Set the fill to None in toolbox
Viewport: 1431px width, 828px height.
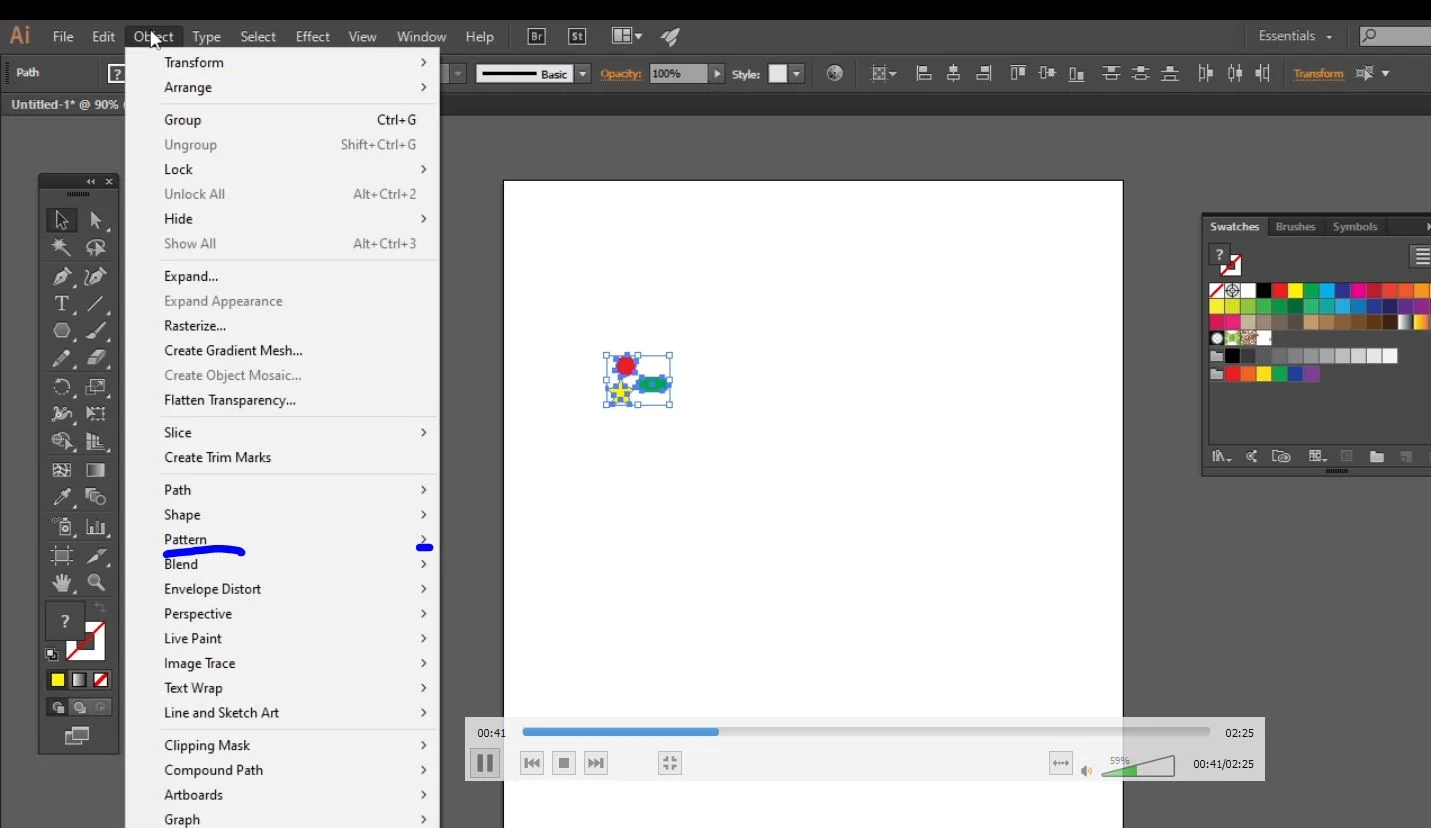101,680
